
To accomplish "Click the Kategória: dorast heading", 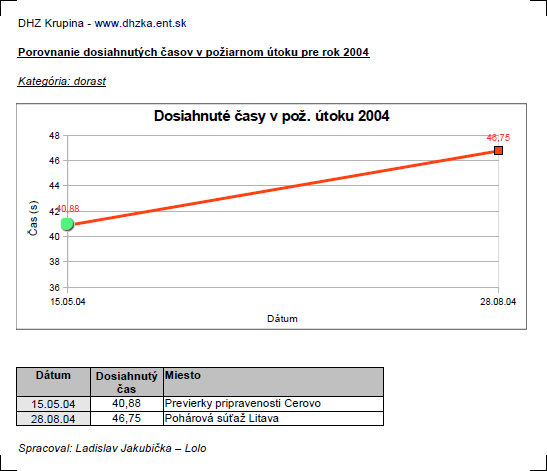I will tap(62, 81).
